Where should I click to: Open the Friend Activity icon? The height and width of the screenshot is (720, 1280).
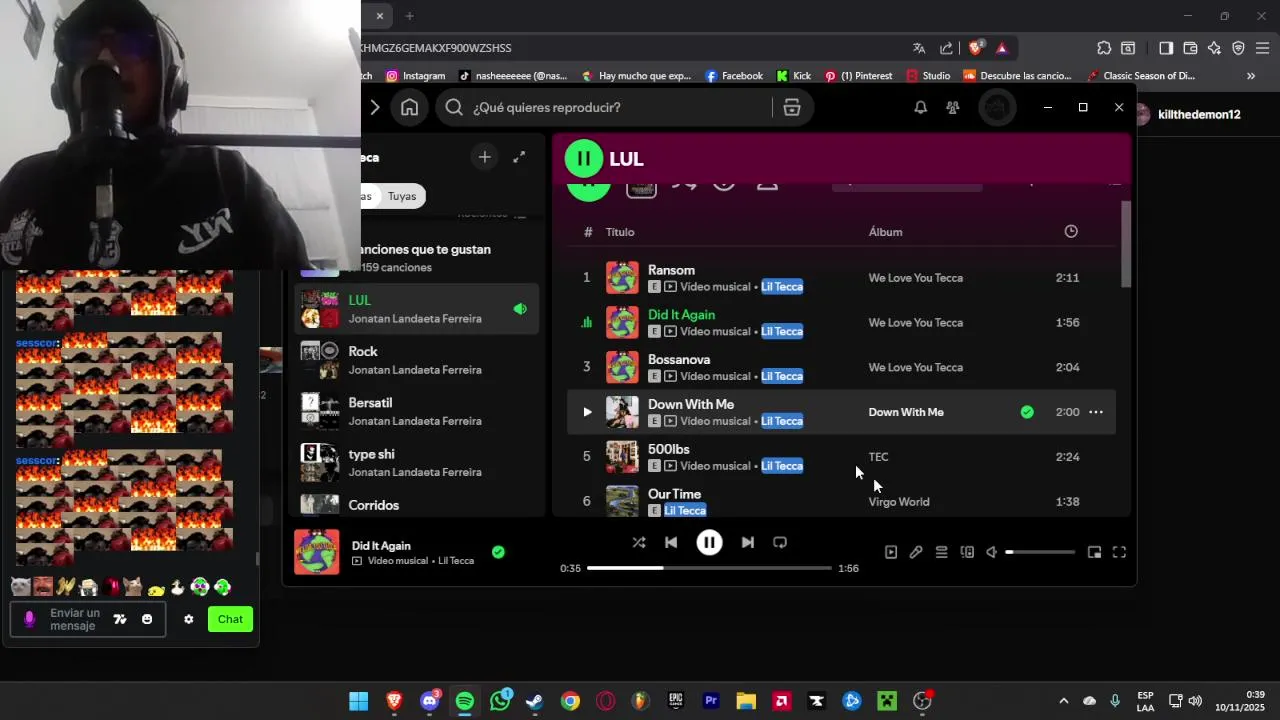pos(952,107)
